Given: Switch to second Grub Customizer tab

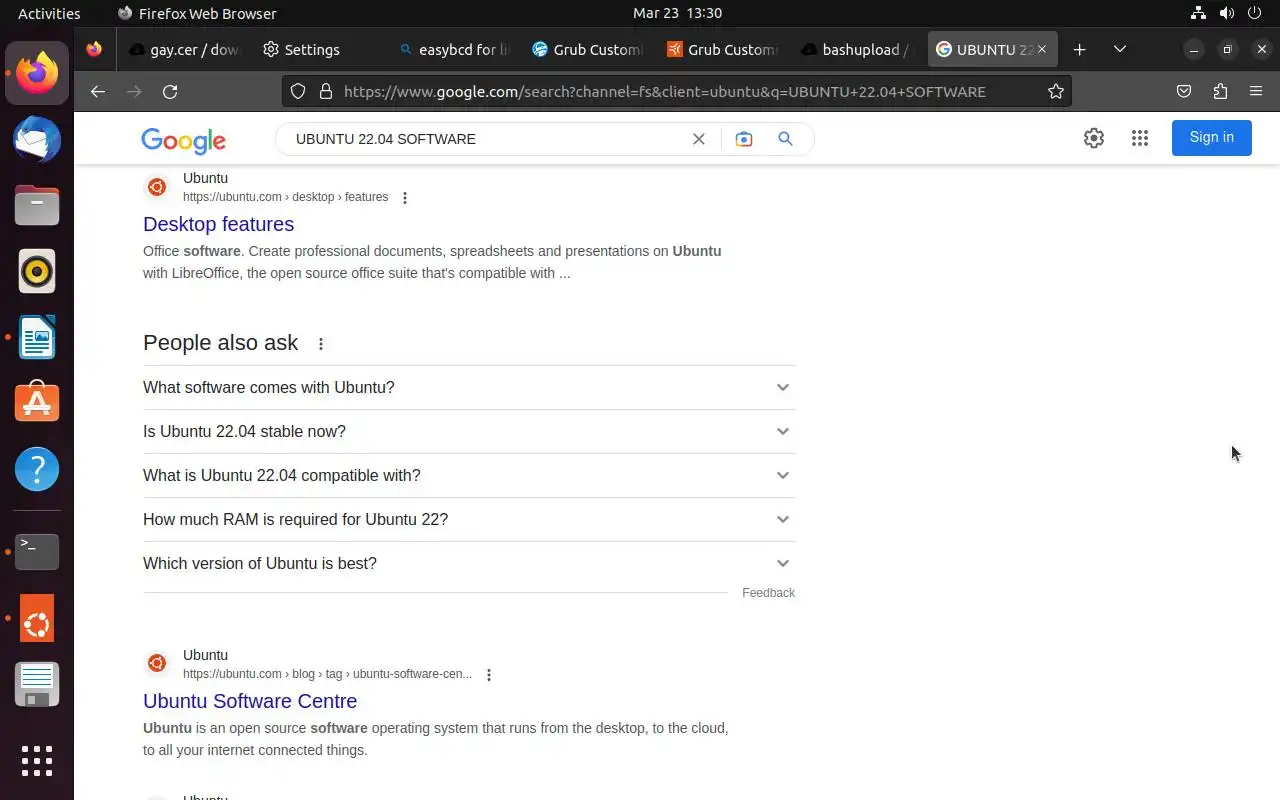Looking at the screenshot, I should click(x=721, y=49).
